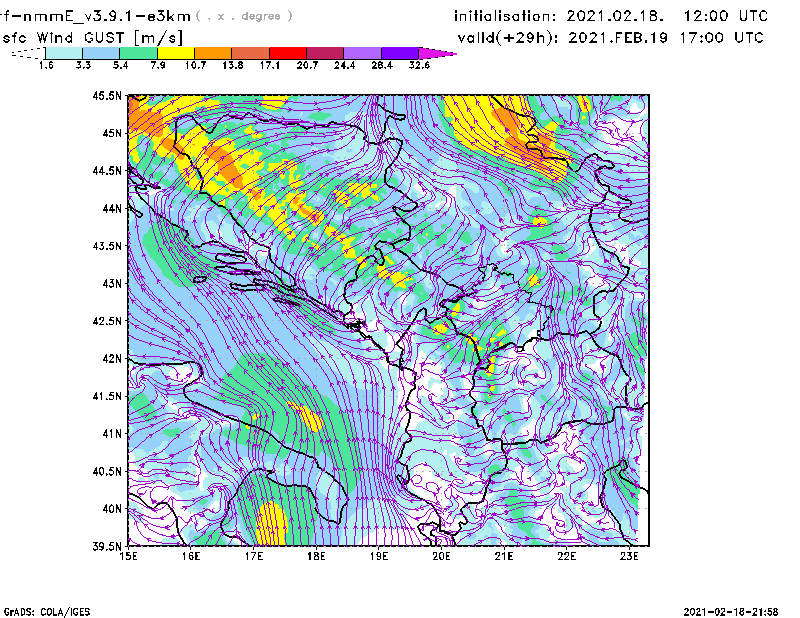This screenshot has width=800, height=618.
Task: Click the '15E' longitude axis label
Action: click(x=128, y=556)
